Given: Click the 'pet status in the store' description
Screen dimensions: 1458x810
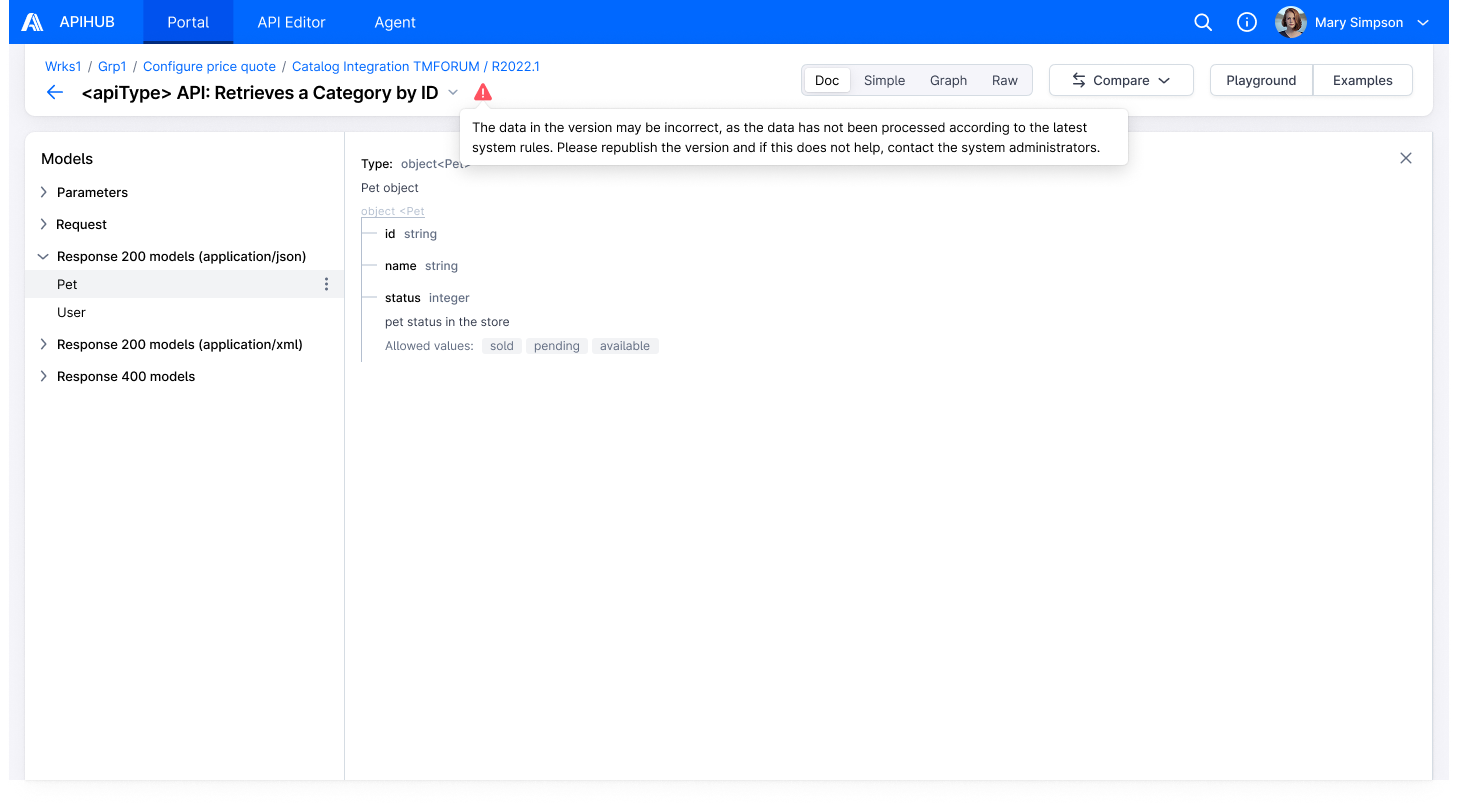Looking at the screenshot, I should tap(447, 322).
